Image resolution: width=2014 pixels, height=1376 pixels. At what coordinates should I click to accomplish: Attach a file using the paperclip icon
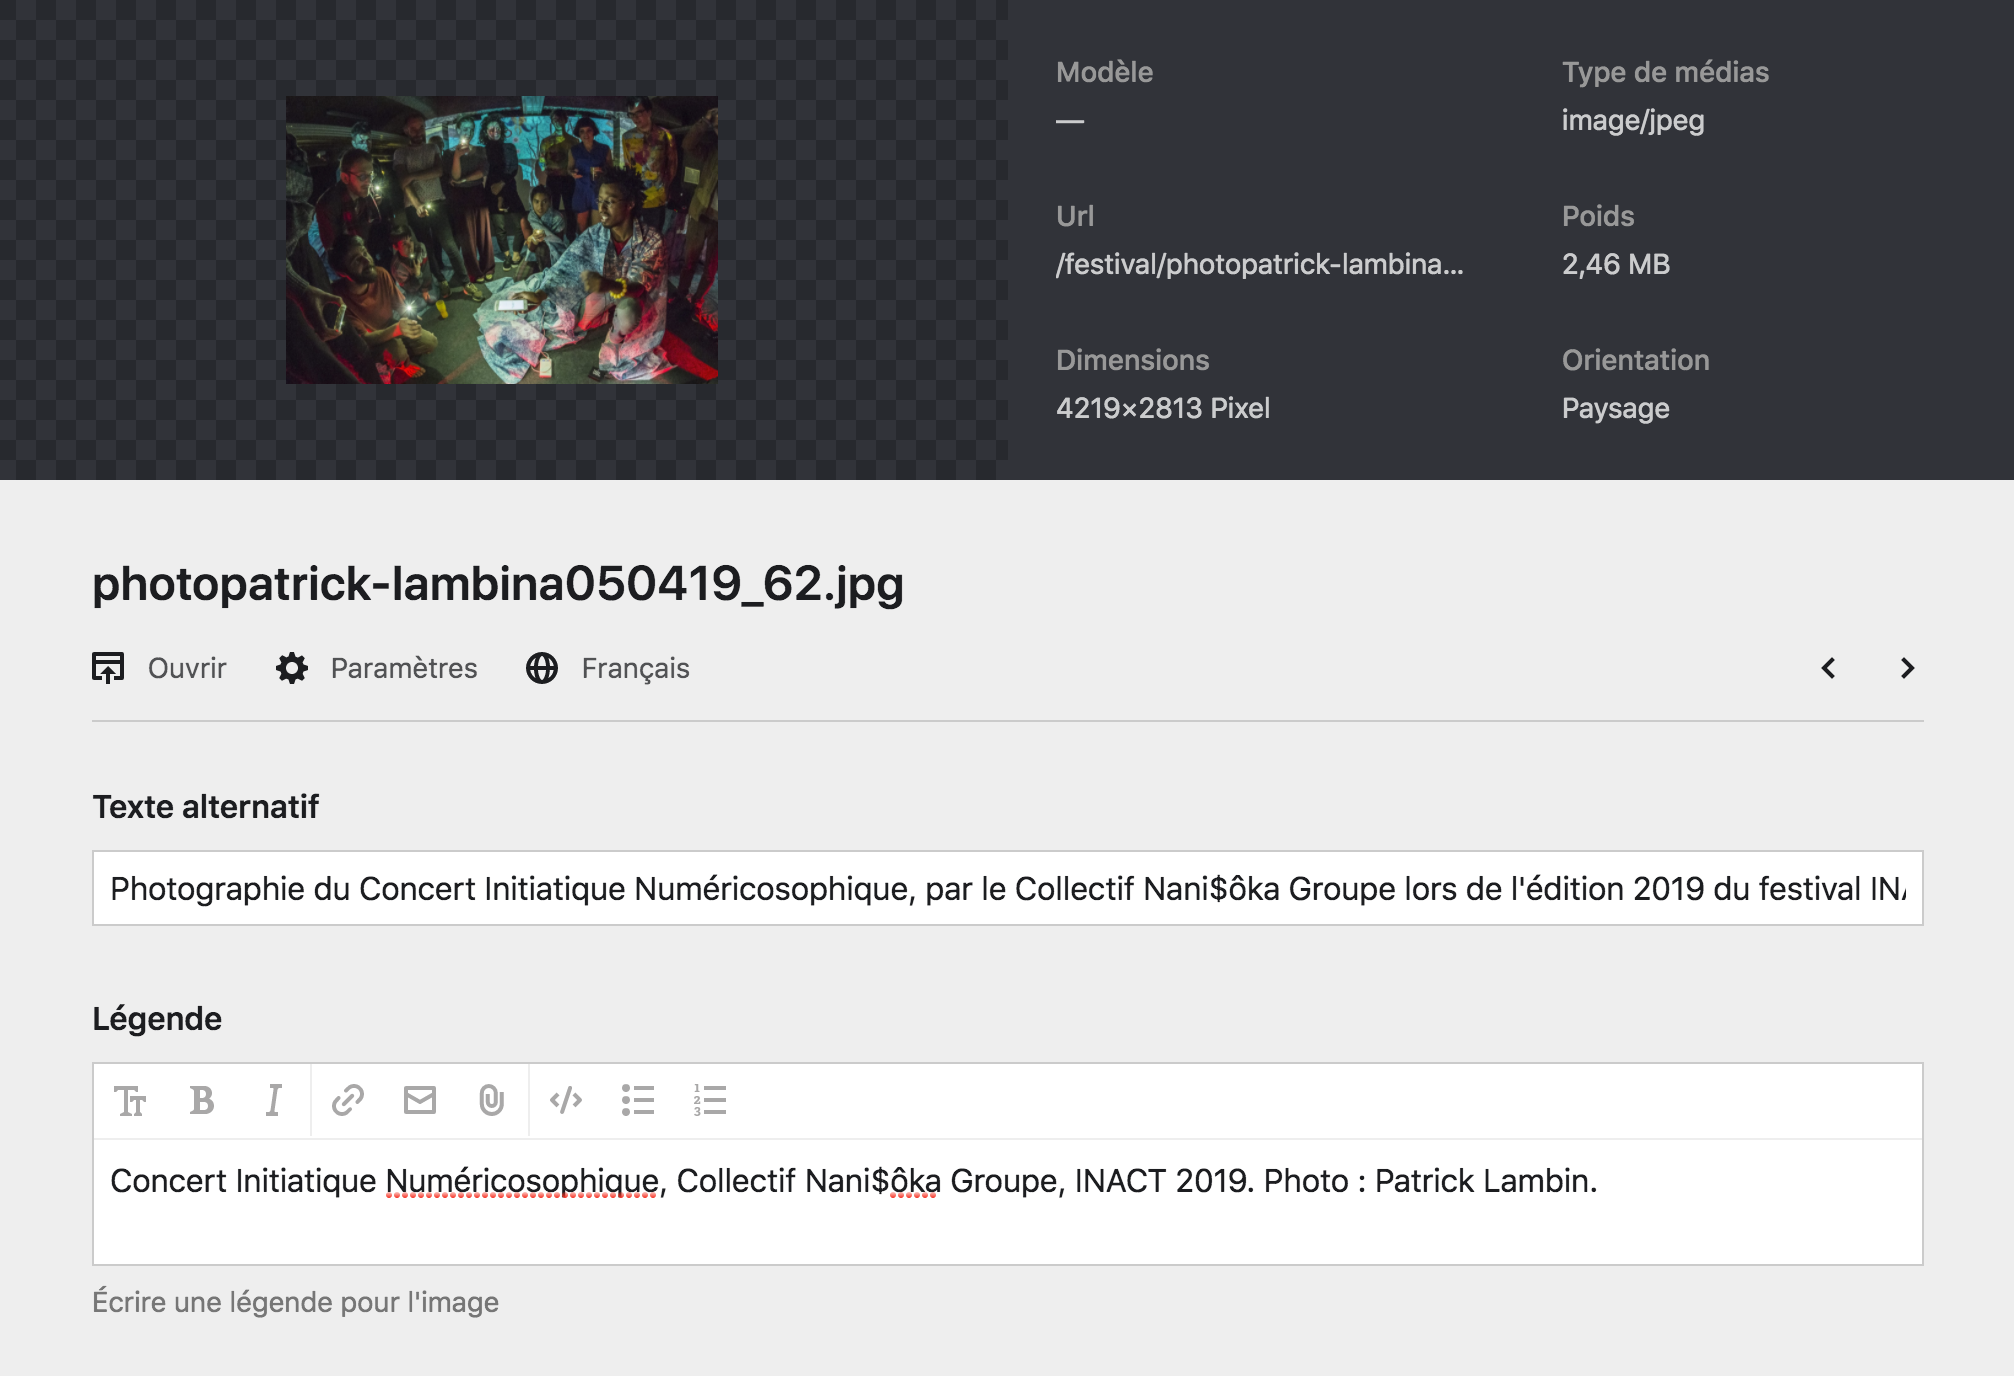click(x=492, y=1101)
